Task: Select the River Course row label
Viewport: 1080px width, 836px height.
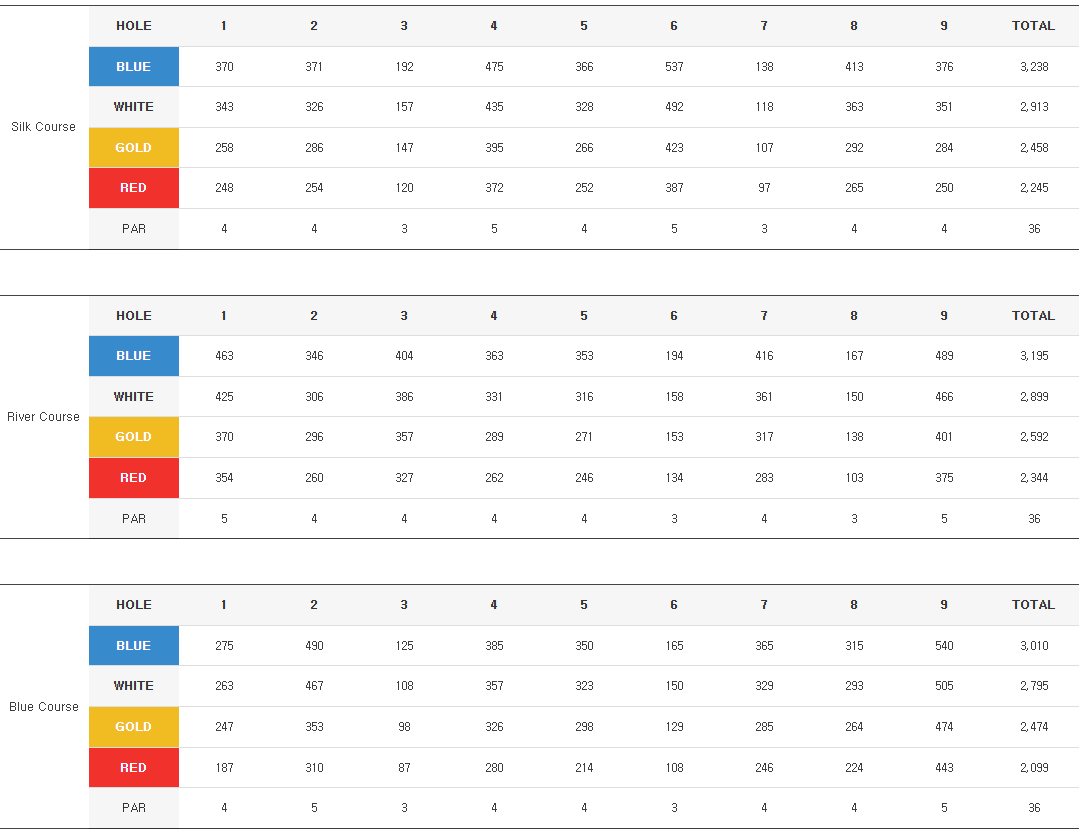Action: [x=43, y=417]
